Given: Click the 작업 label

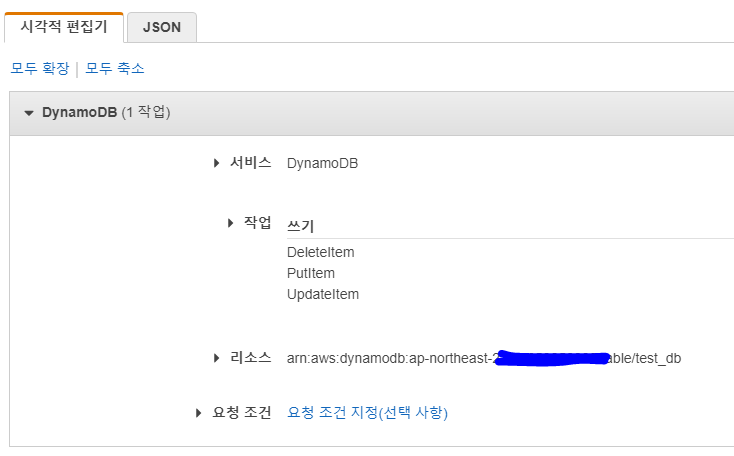Looking at the screenshot, I should click(x=257, y=222).
